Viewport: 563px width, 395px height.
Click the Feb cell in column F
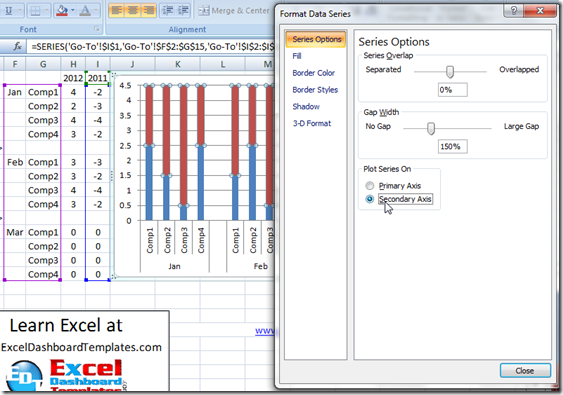15,162
